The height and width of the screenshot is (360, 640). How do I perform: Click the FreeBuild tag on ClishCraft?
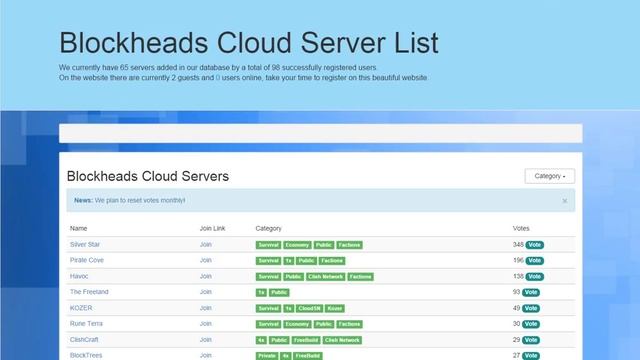(x=306, y=340)
